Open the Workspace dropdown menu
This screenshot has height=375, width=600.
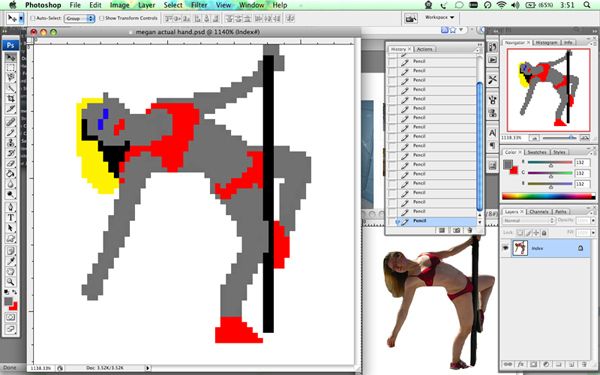439,18
